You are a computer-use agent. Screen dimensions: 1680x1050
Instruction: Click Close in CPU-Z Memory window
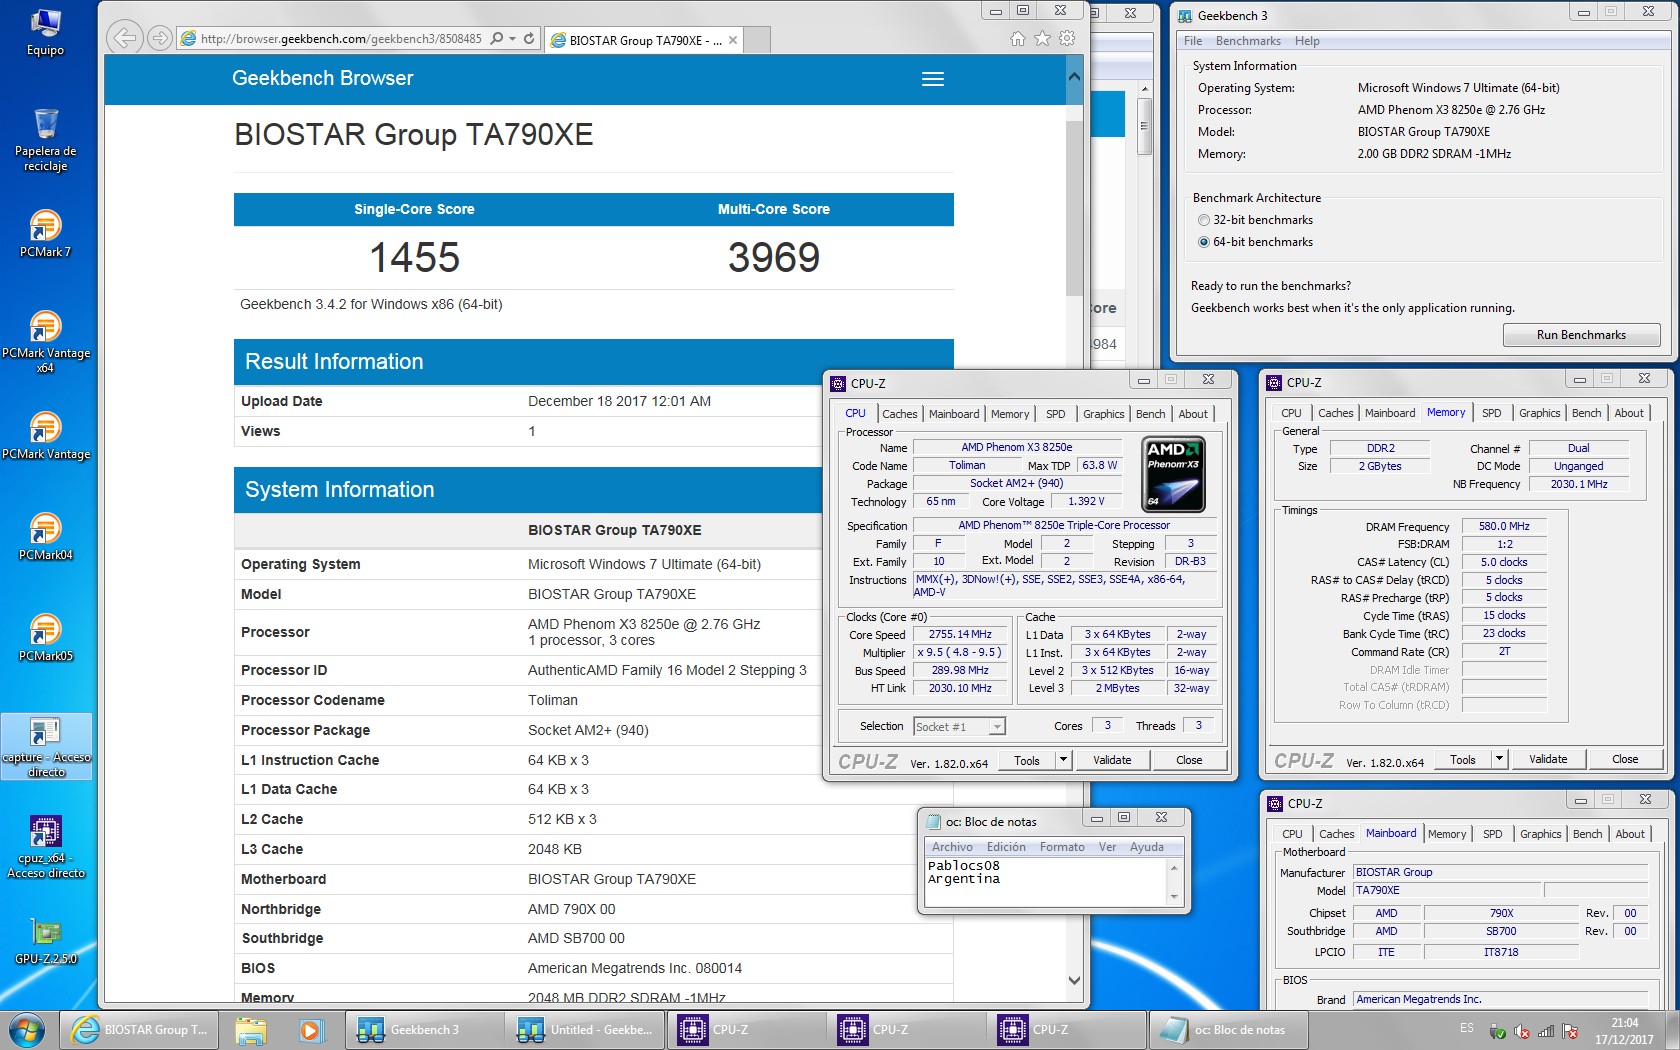click(x=1625, y=759)
